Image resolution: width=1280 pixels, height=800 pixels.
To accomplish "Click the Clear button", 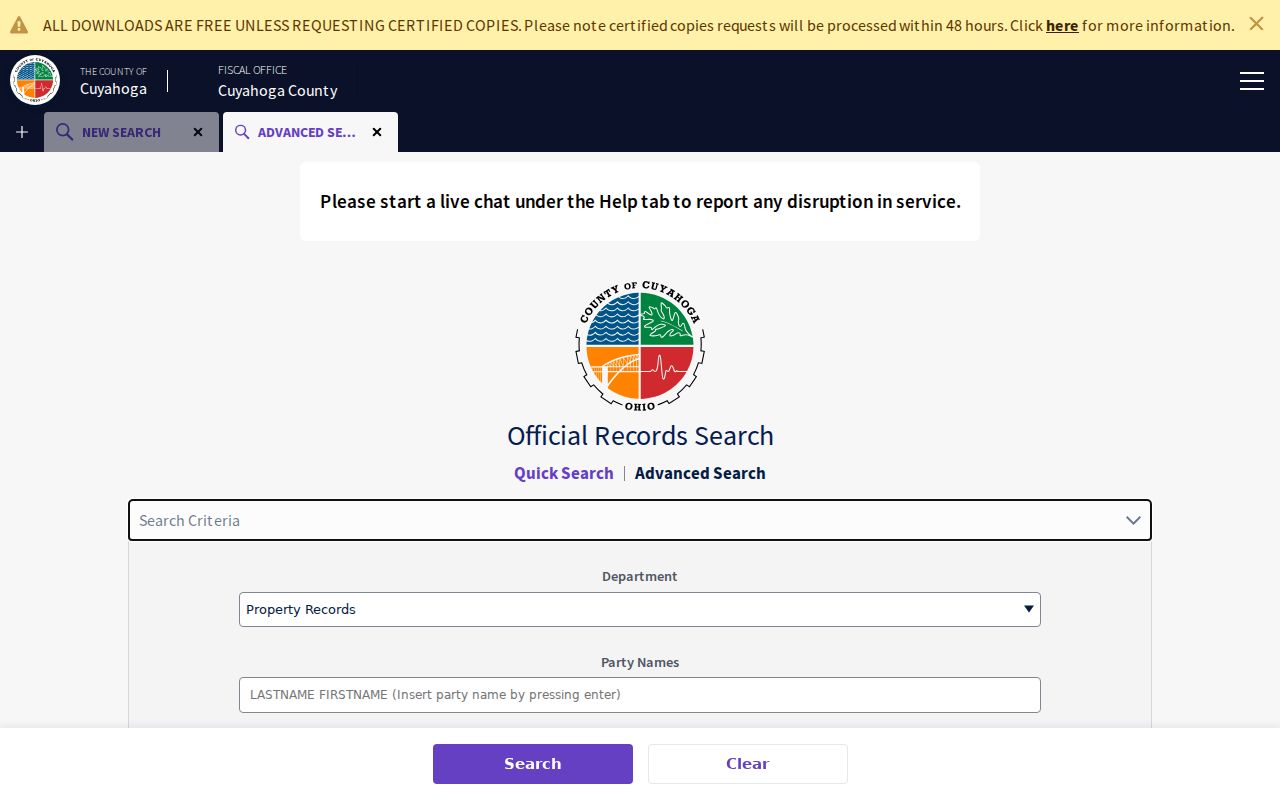I will pos(748,764).
